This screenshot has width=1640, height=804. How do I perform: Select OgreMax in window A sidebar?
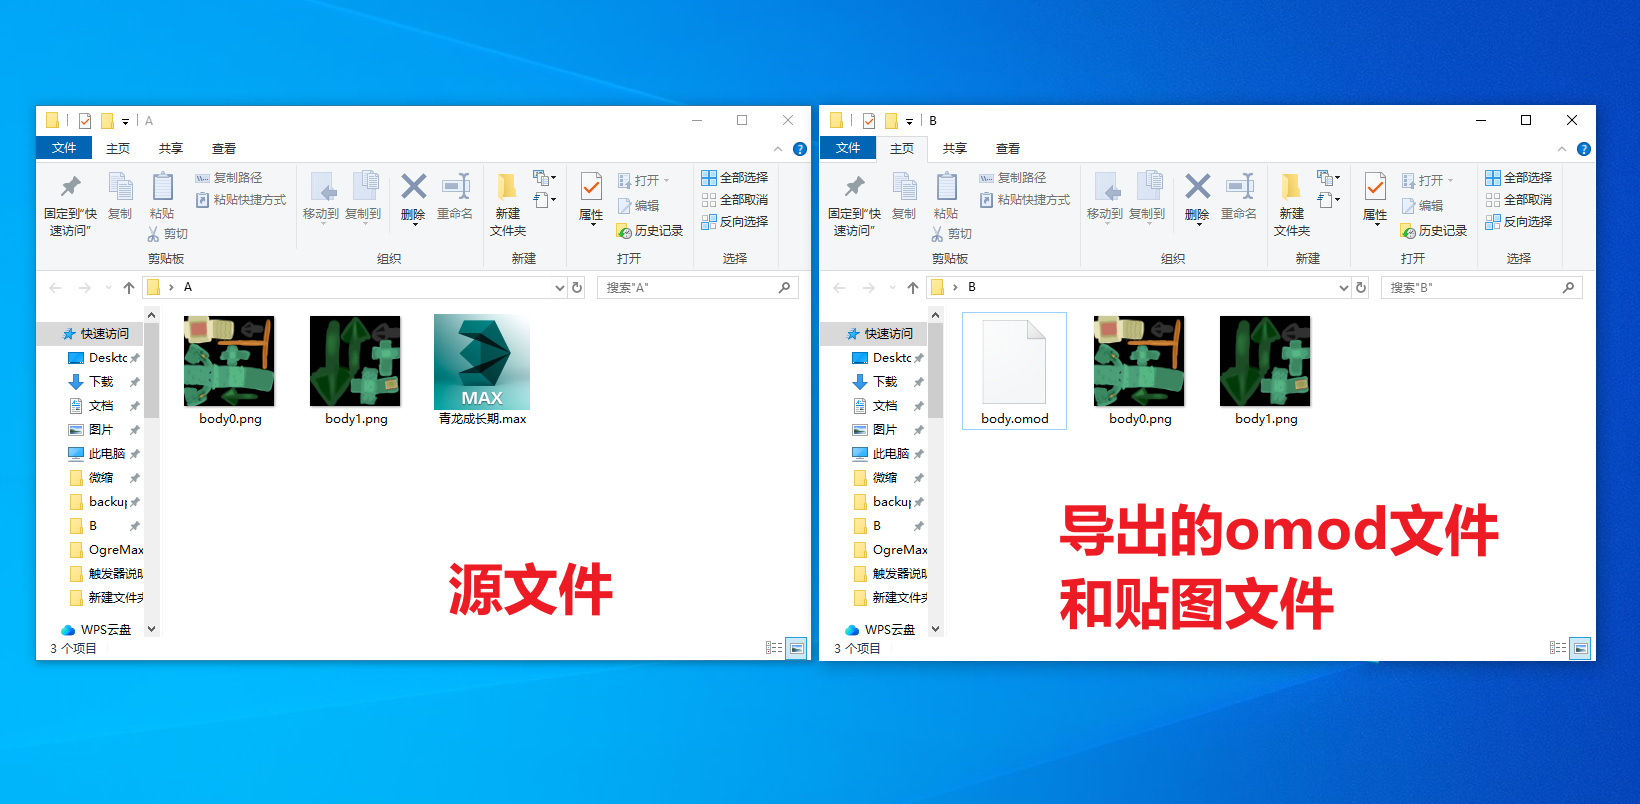106,550
